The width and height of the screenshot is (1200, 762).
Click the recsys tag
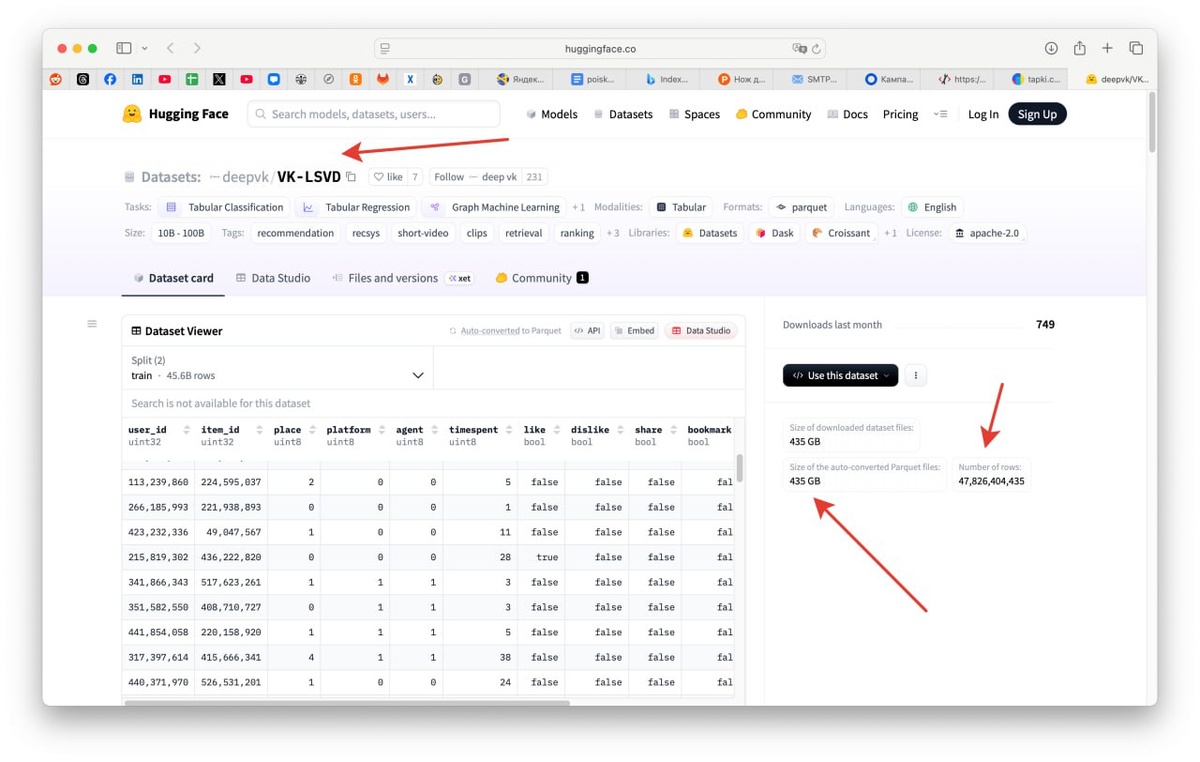tap(366, 233)
